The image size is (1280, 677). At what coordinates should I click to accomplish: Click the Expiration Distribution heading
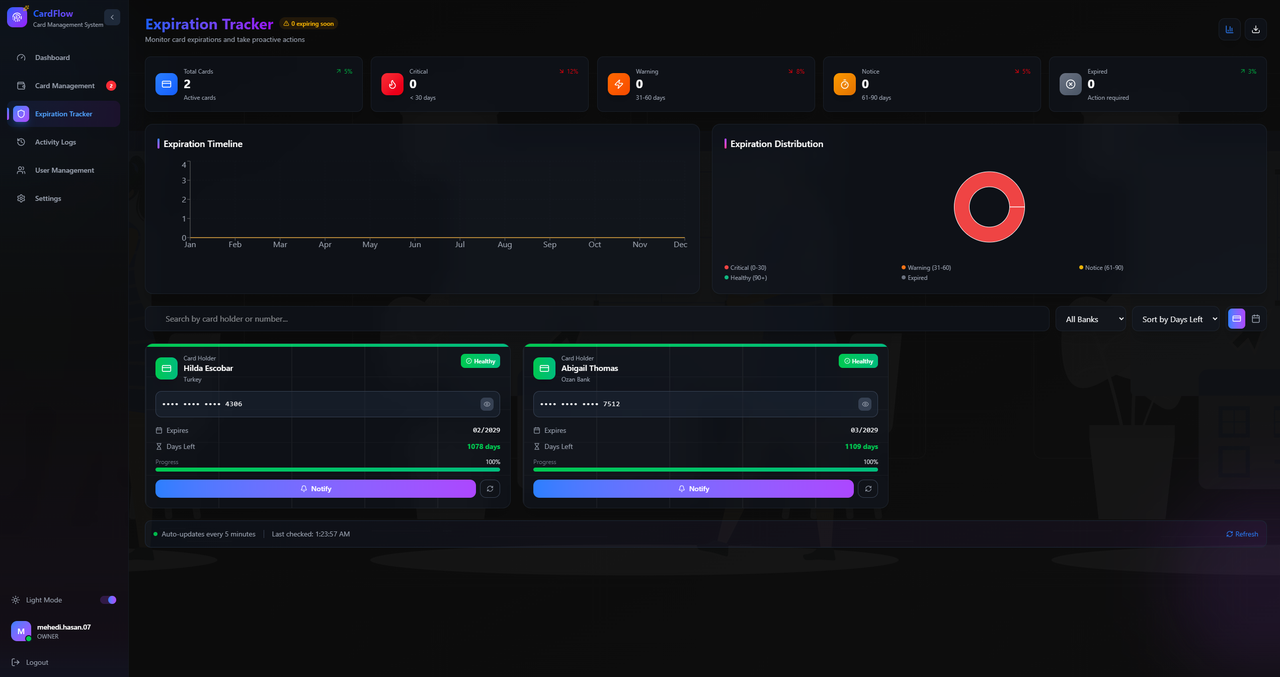(x=777, y=144)
